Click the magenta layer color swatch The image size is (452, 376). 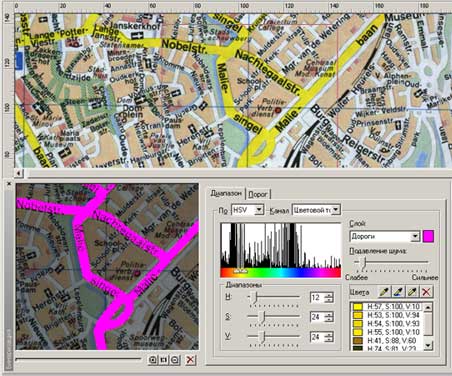pos(428,236)
